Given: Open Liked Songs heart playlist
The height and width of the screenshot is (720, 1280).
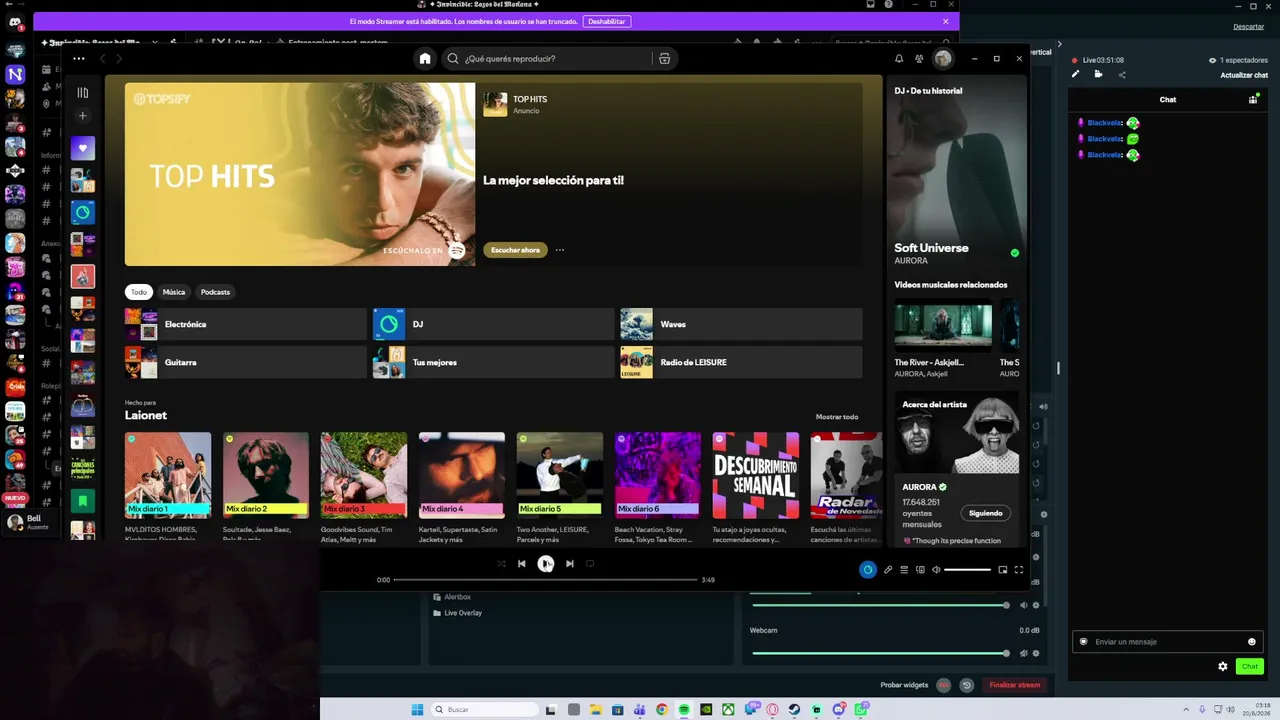Looking at the screenshot, I should pos(83,148).
